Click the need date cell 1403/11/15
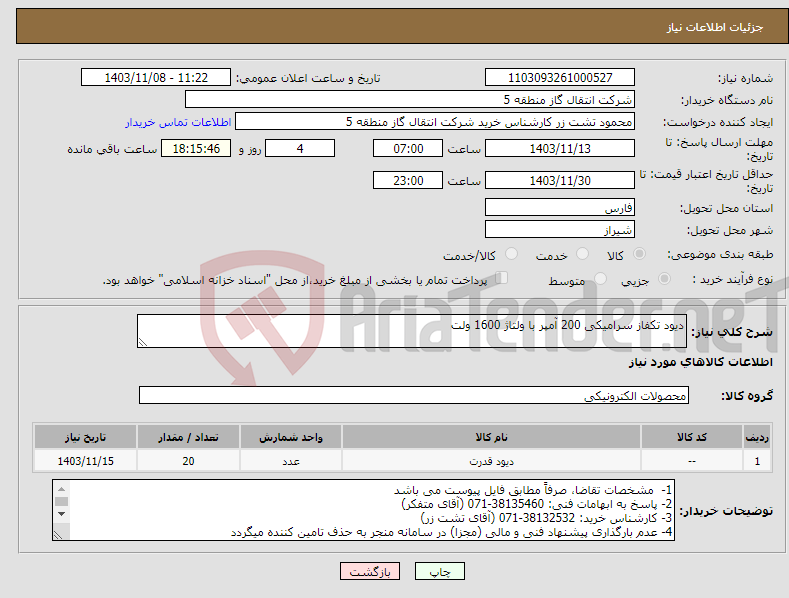 coord(86,461)
